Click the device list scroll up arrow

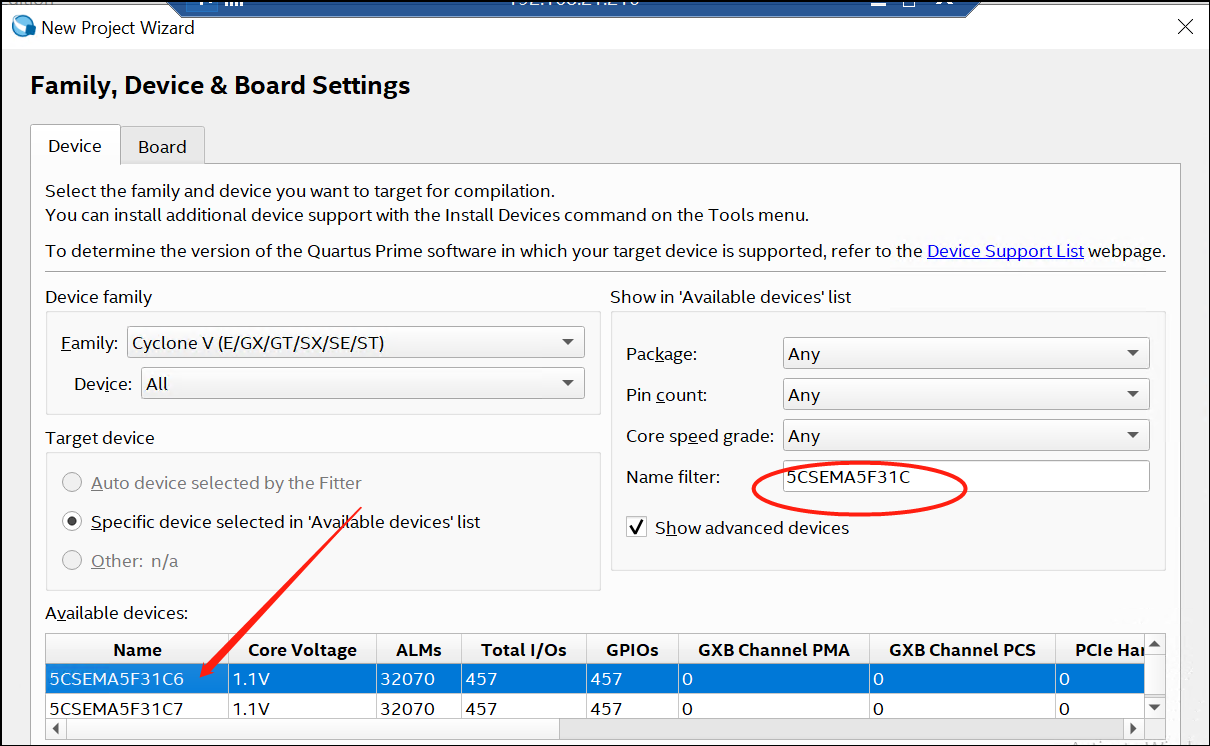(x=1154, y=644)
